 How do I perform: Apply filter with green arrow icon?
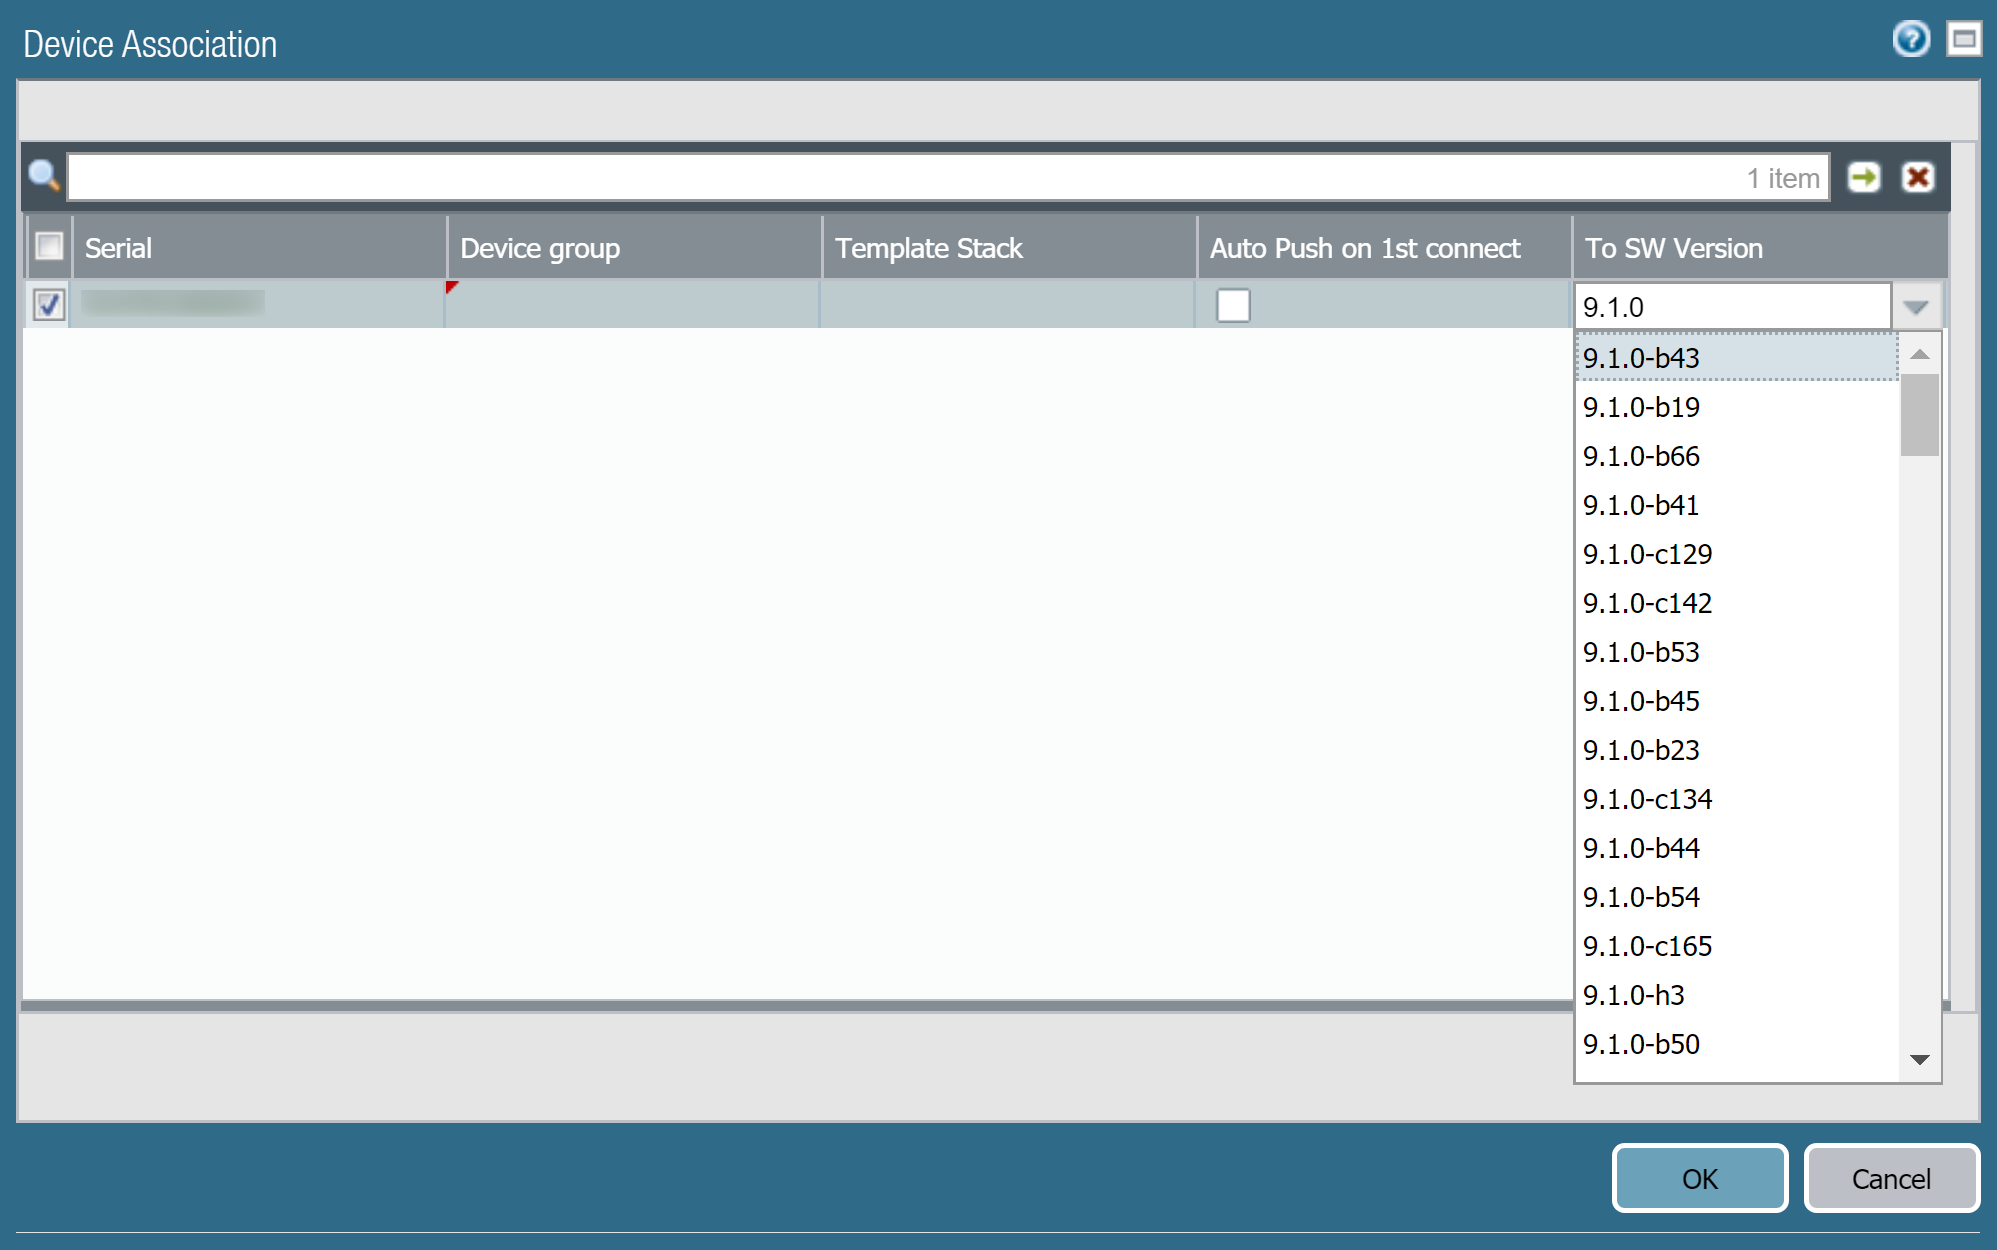click(x=1863, y=178)
